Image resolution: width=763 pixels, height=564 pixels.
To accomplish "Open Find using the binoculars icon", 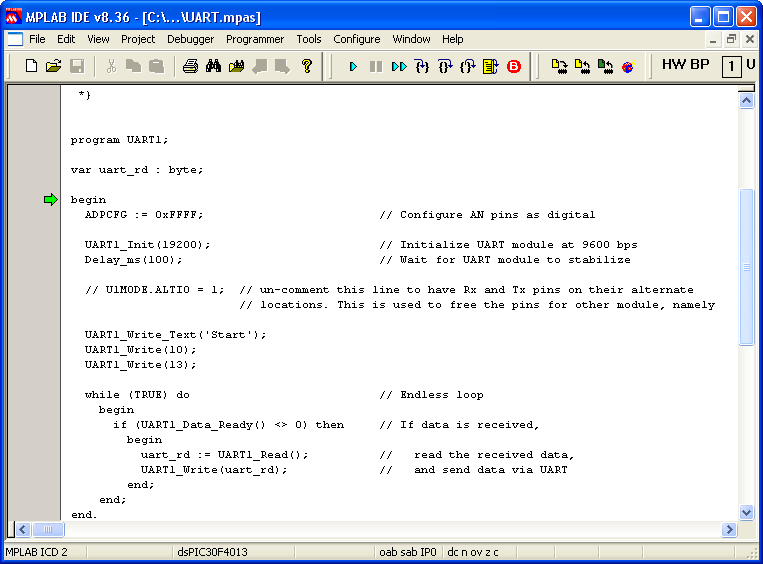I will coord(213,66).
